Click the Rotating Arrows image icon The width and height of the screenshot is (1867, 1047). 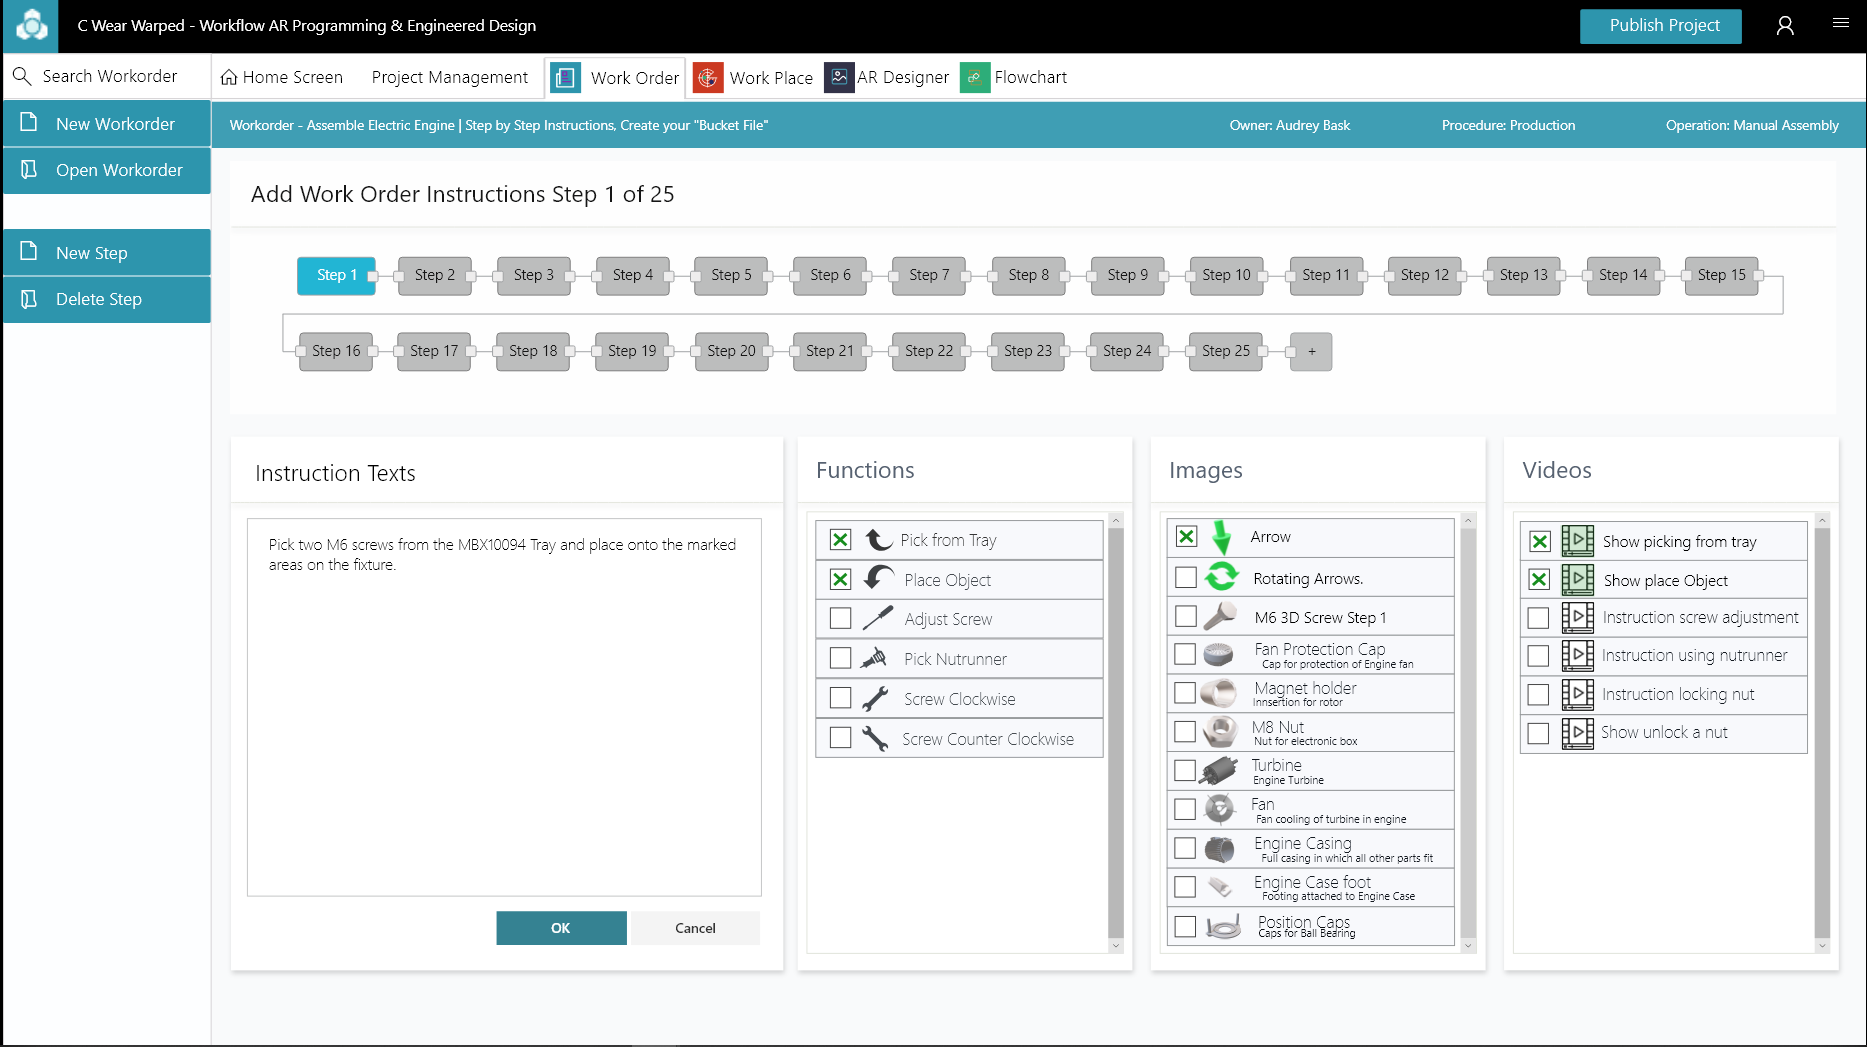1221,577
